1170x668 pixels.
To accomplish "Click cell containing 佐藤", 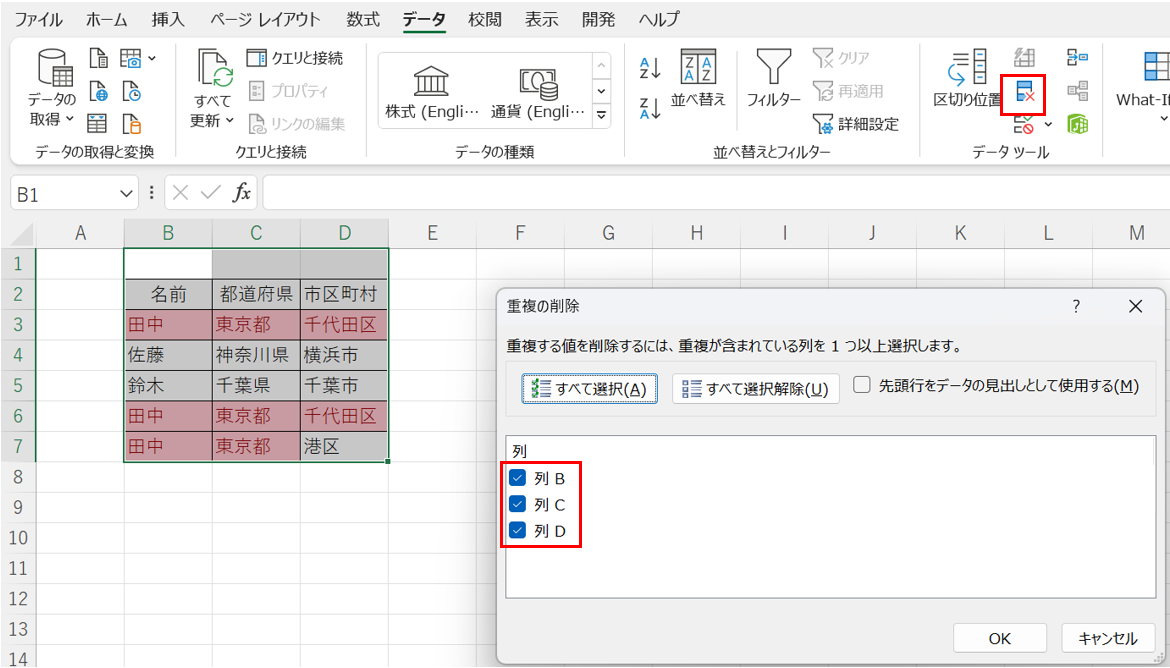I will coord(168,355).
